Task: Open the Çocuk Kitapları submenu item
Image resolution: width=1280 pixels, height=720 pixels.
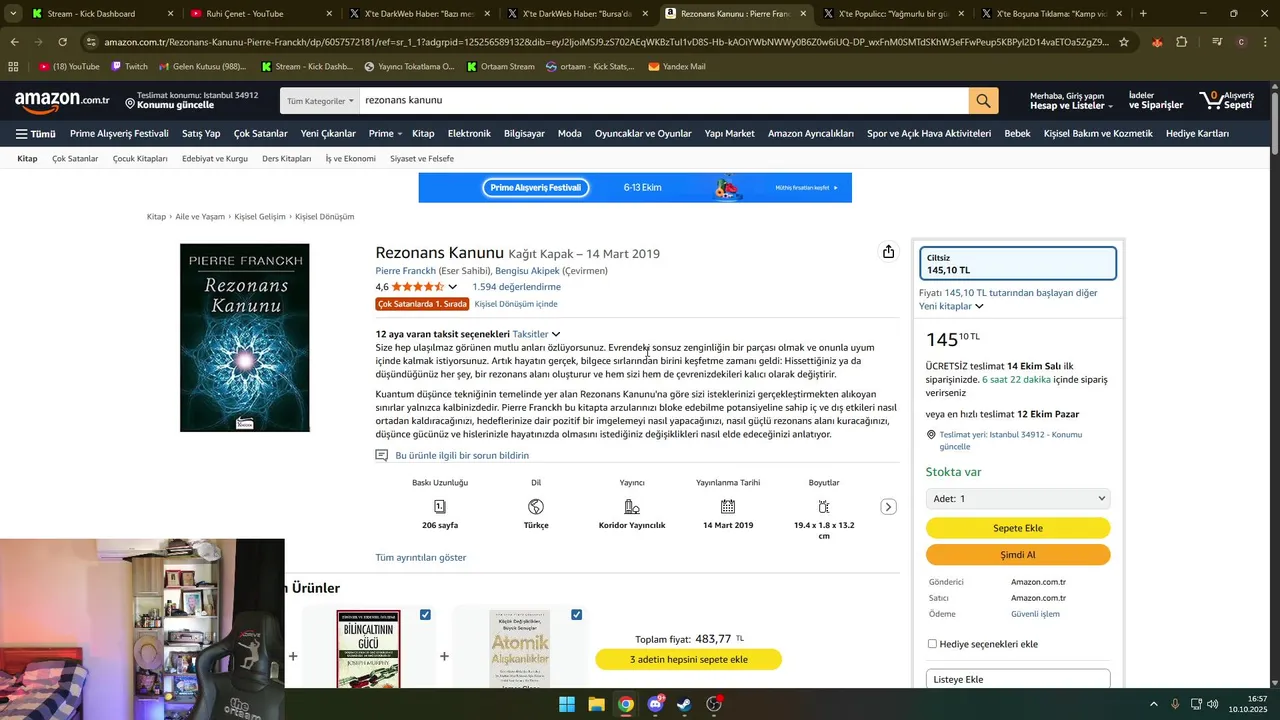Action: tap(140, 158)
